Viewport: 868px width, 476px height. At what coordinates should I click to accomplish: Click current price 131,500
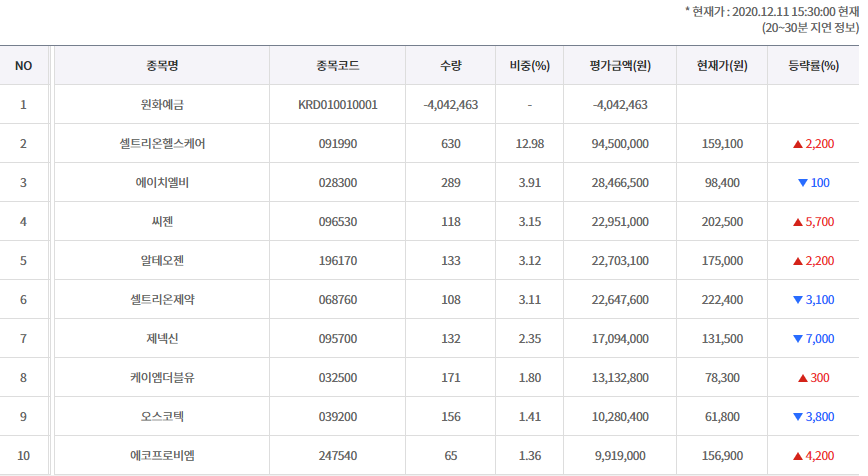pyautogui.click(x=722, y=339)
